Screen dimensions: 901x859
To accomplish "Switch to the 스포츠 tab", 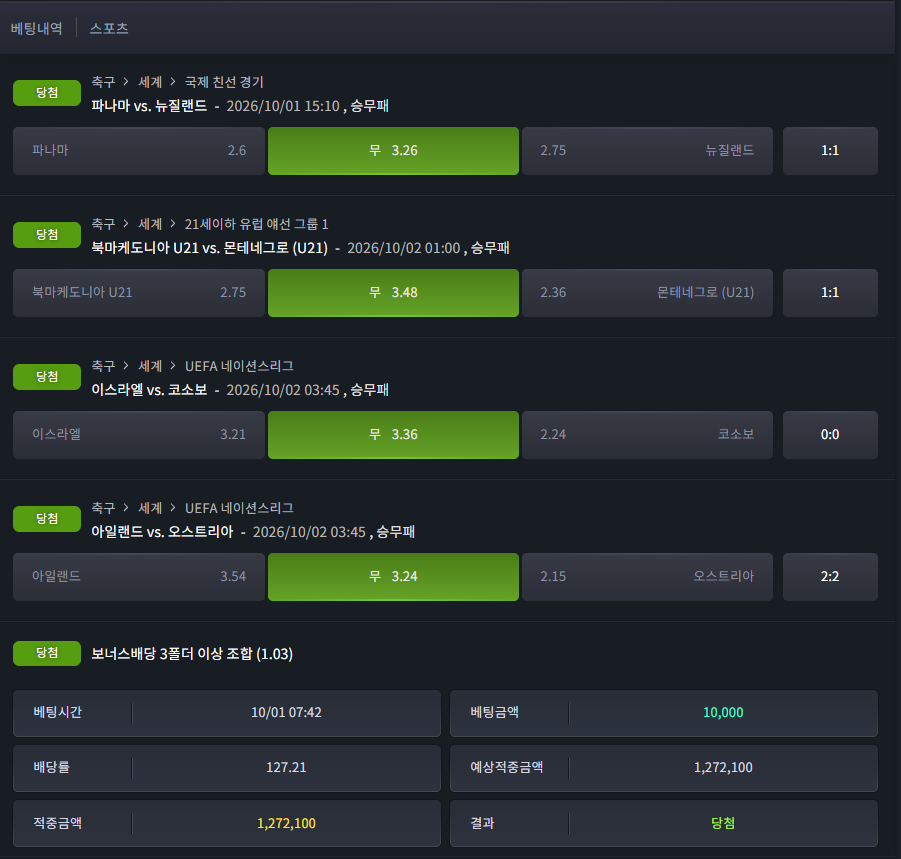I will click(109, 28).
